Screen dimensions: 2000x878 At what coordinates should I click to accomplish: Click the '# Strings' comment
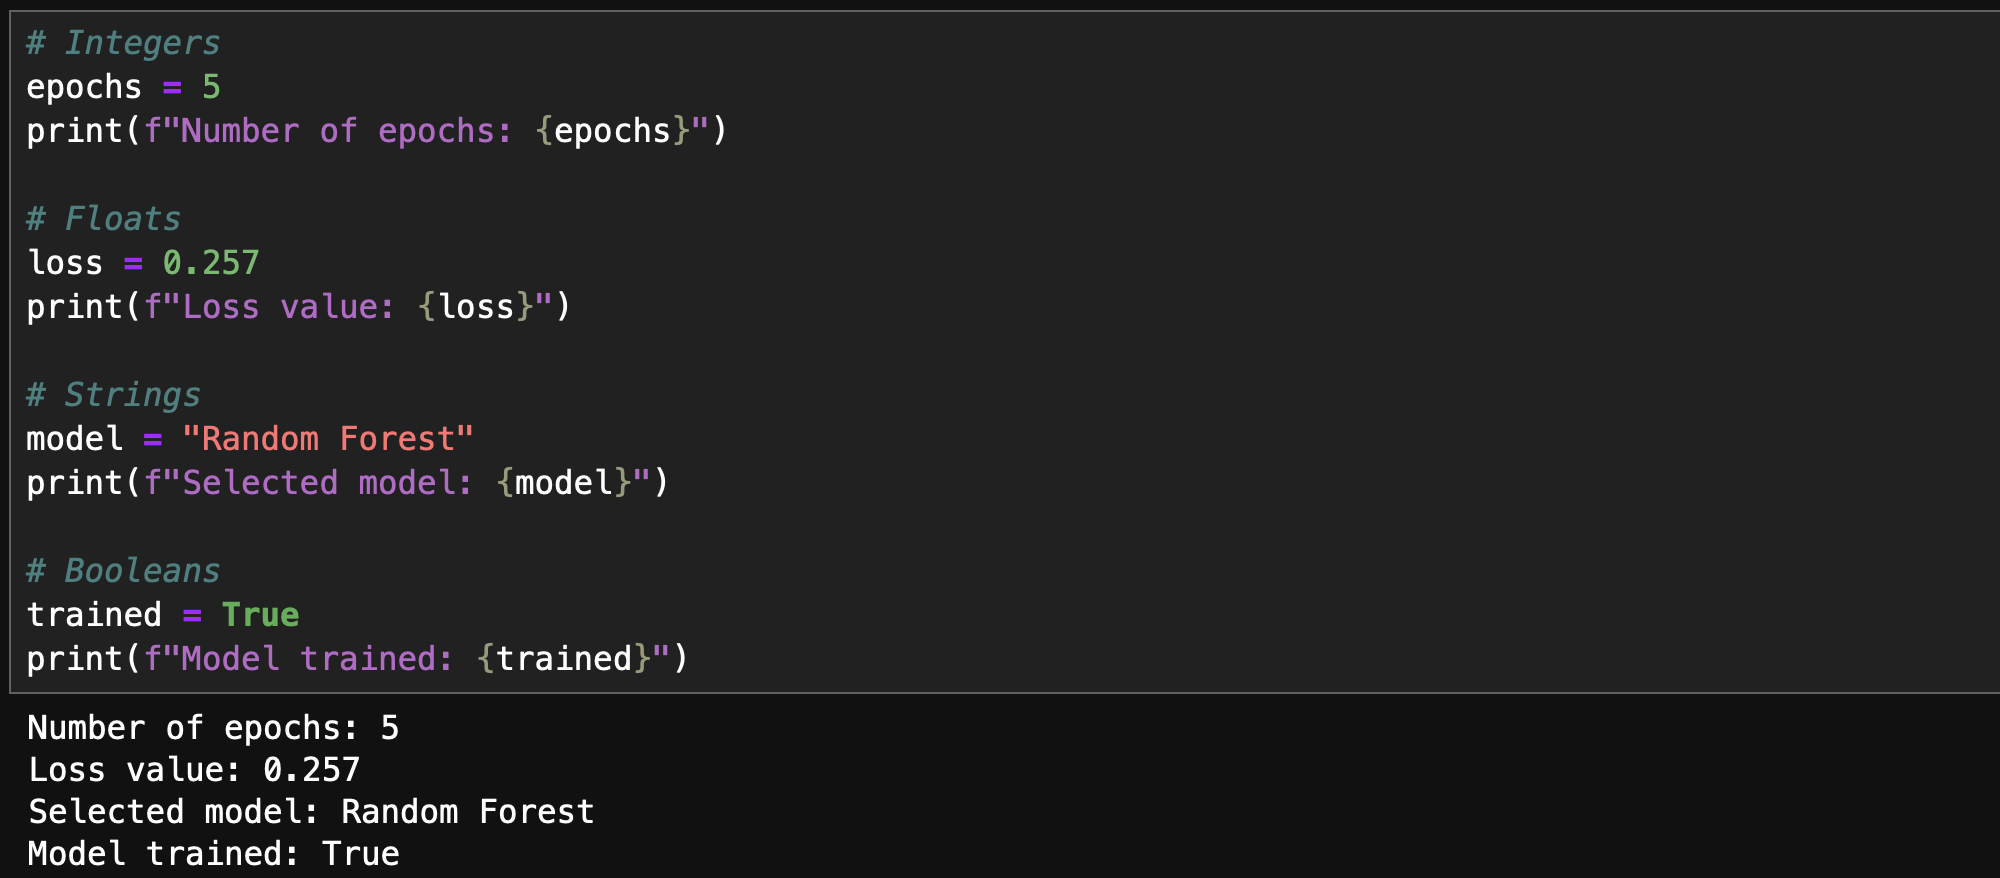pos(114,395)
